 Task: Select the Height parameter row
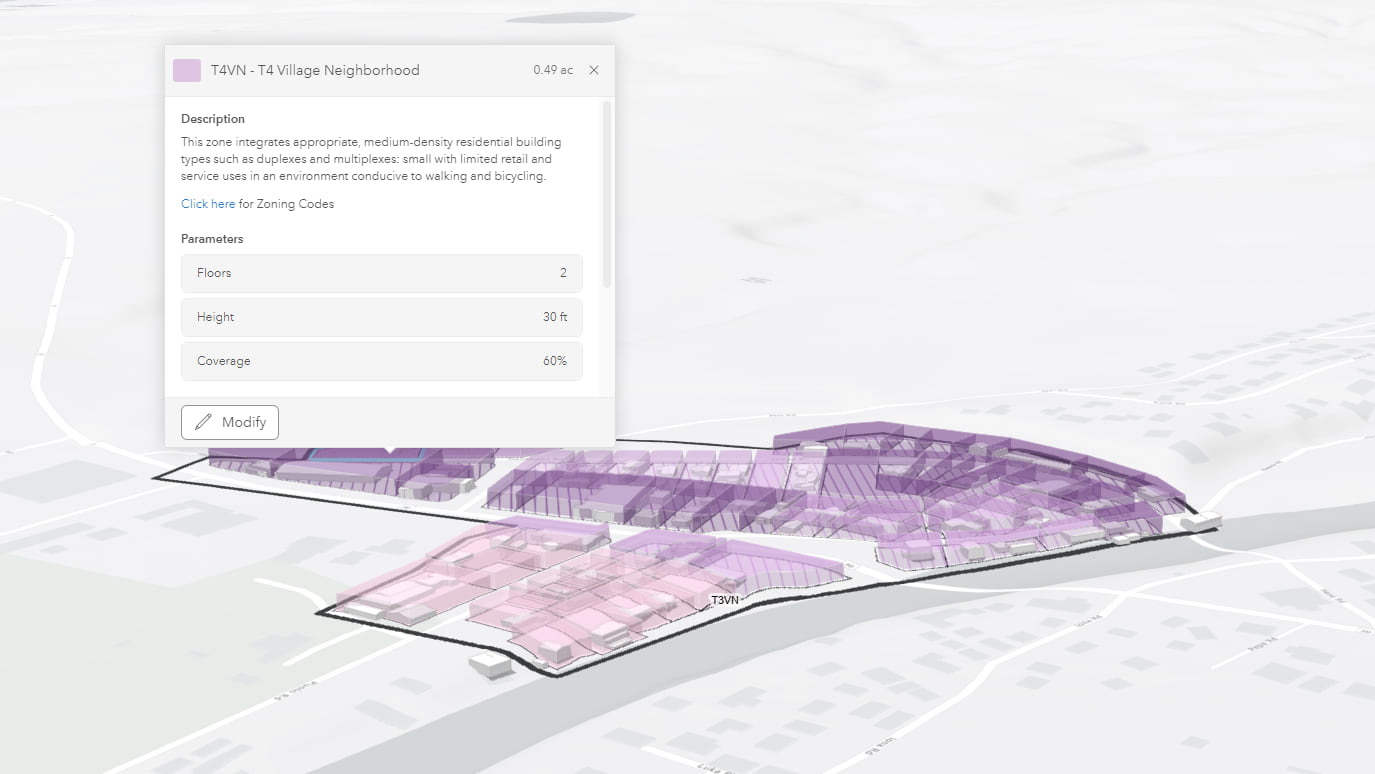[x=381, y=317]
